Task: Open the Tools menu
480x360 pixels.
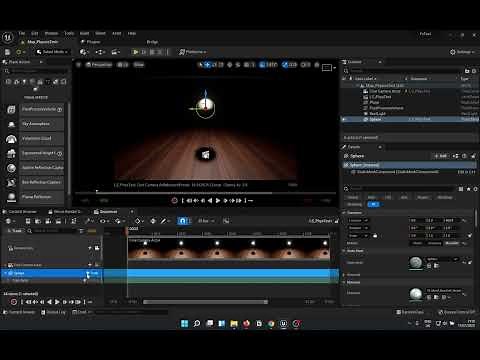Action: coord(69,33)
